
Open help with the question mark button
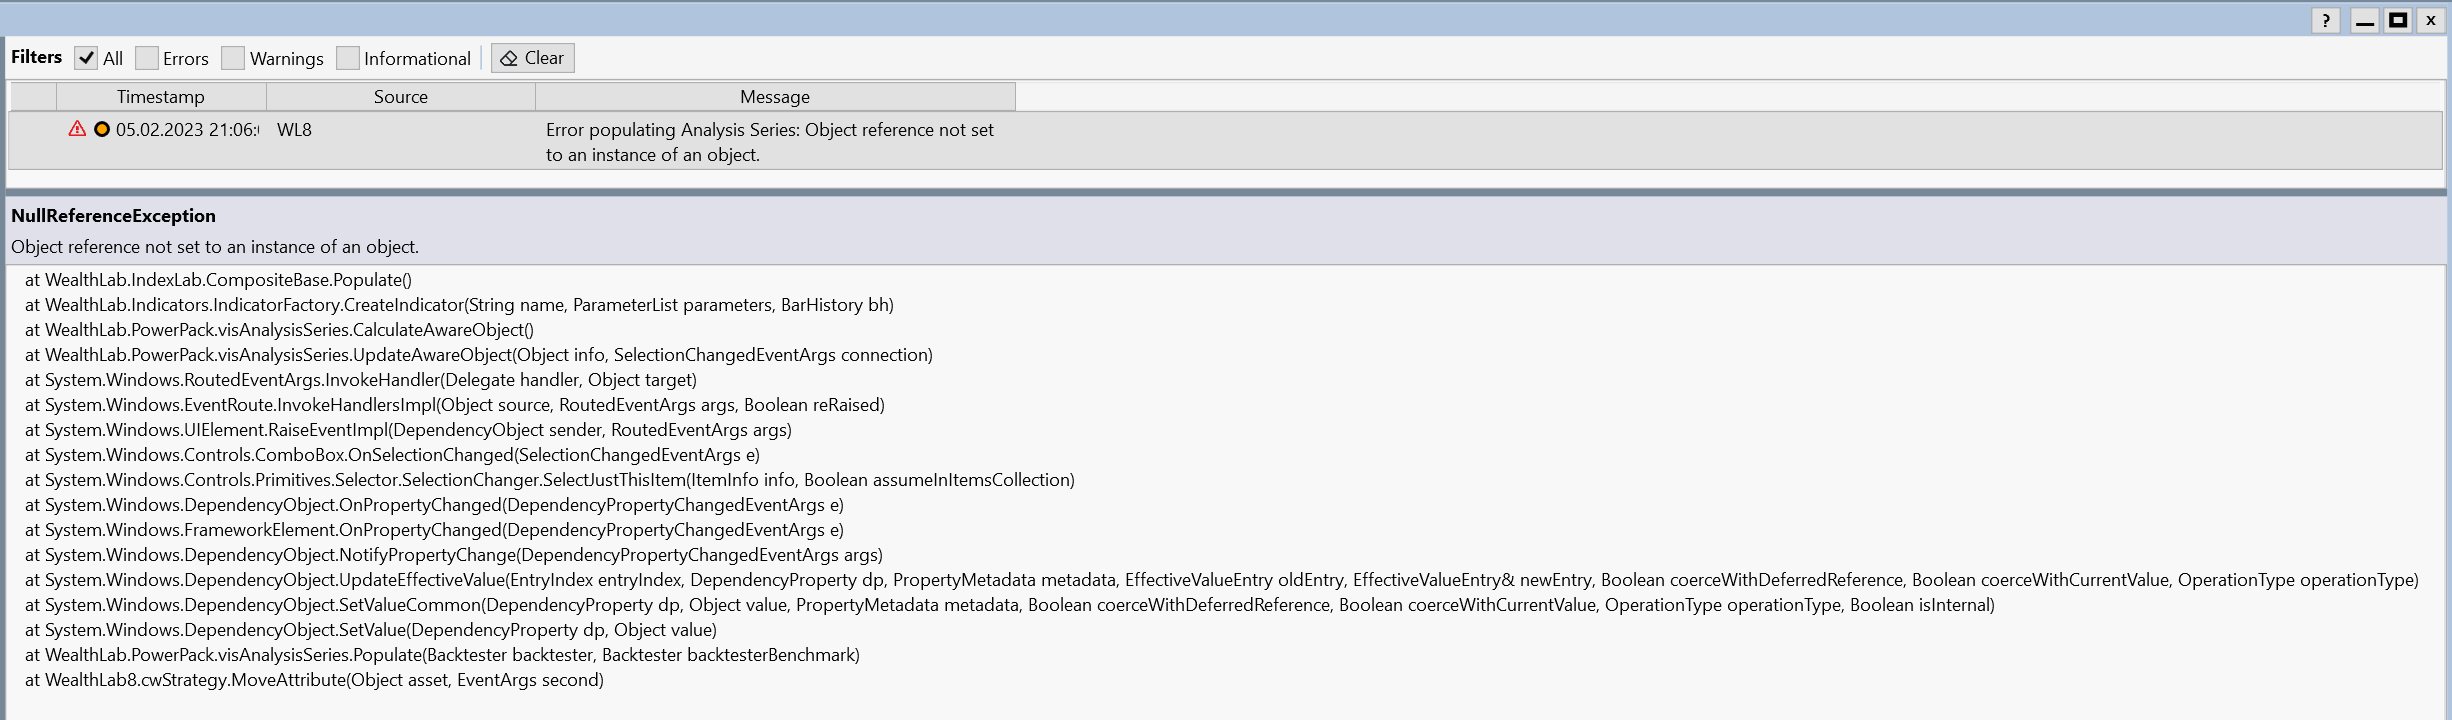(x=2326, y=20)
